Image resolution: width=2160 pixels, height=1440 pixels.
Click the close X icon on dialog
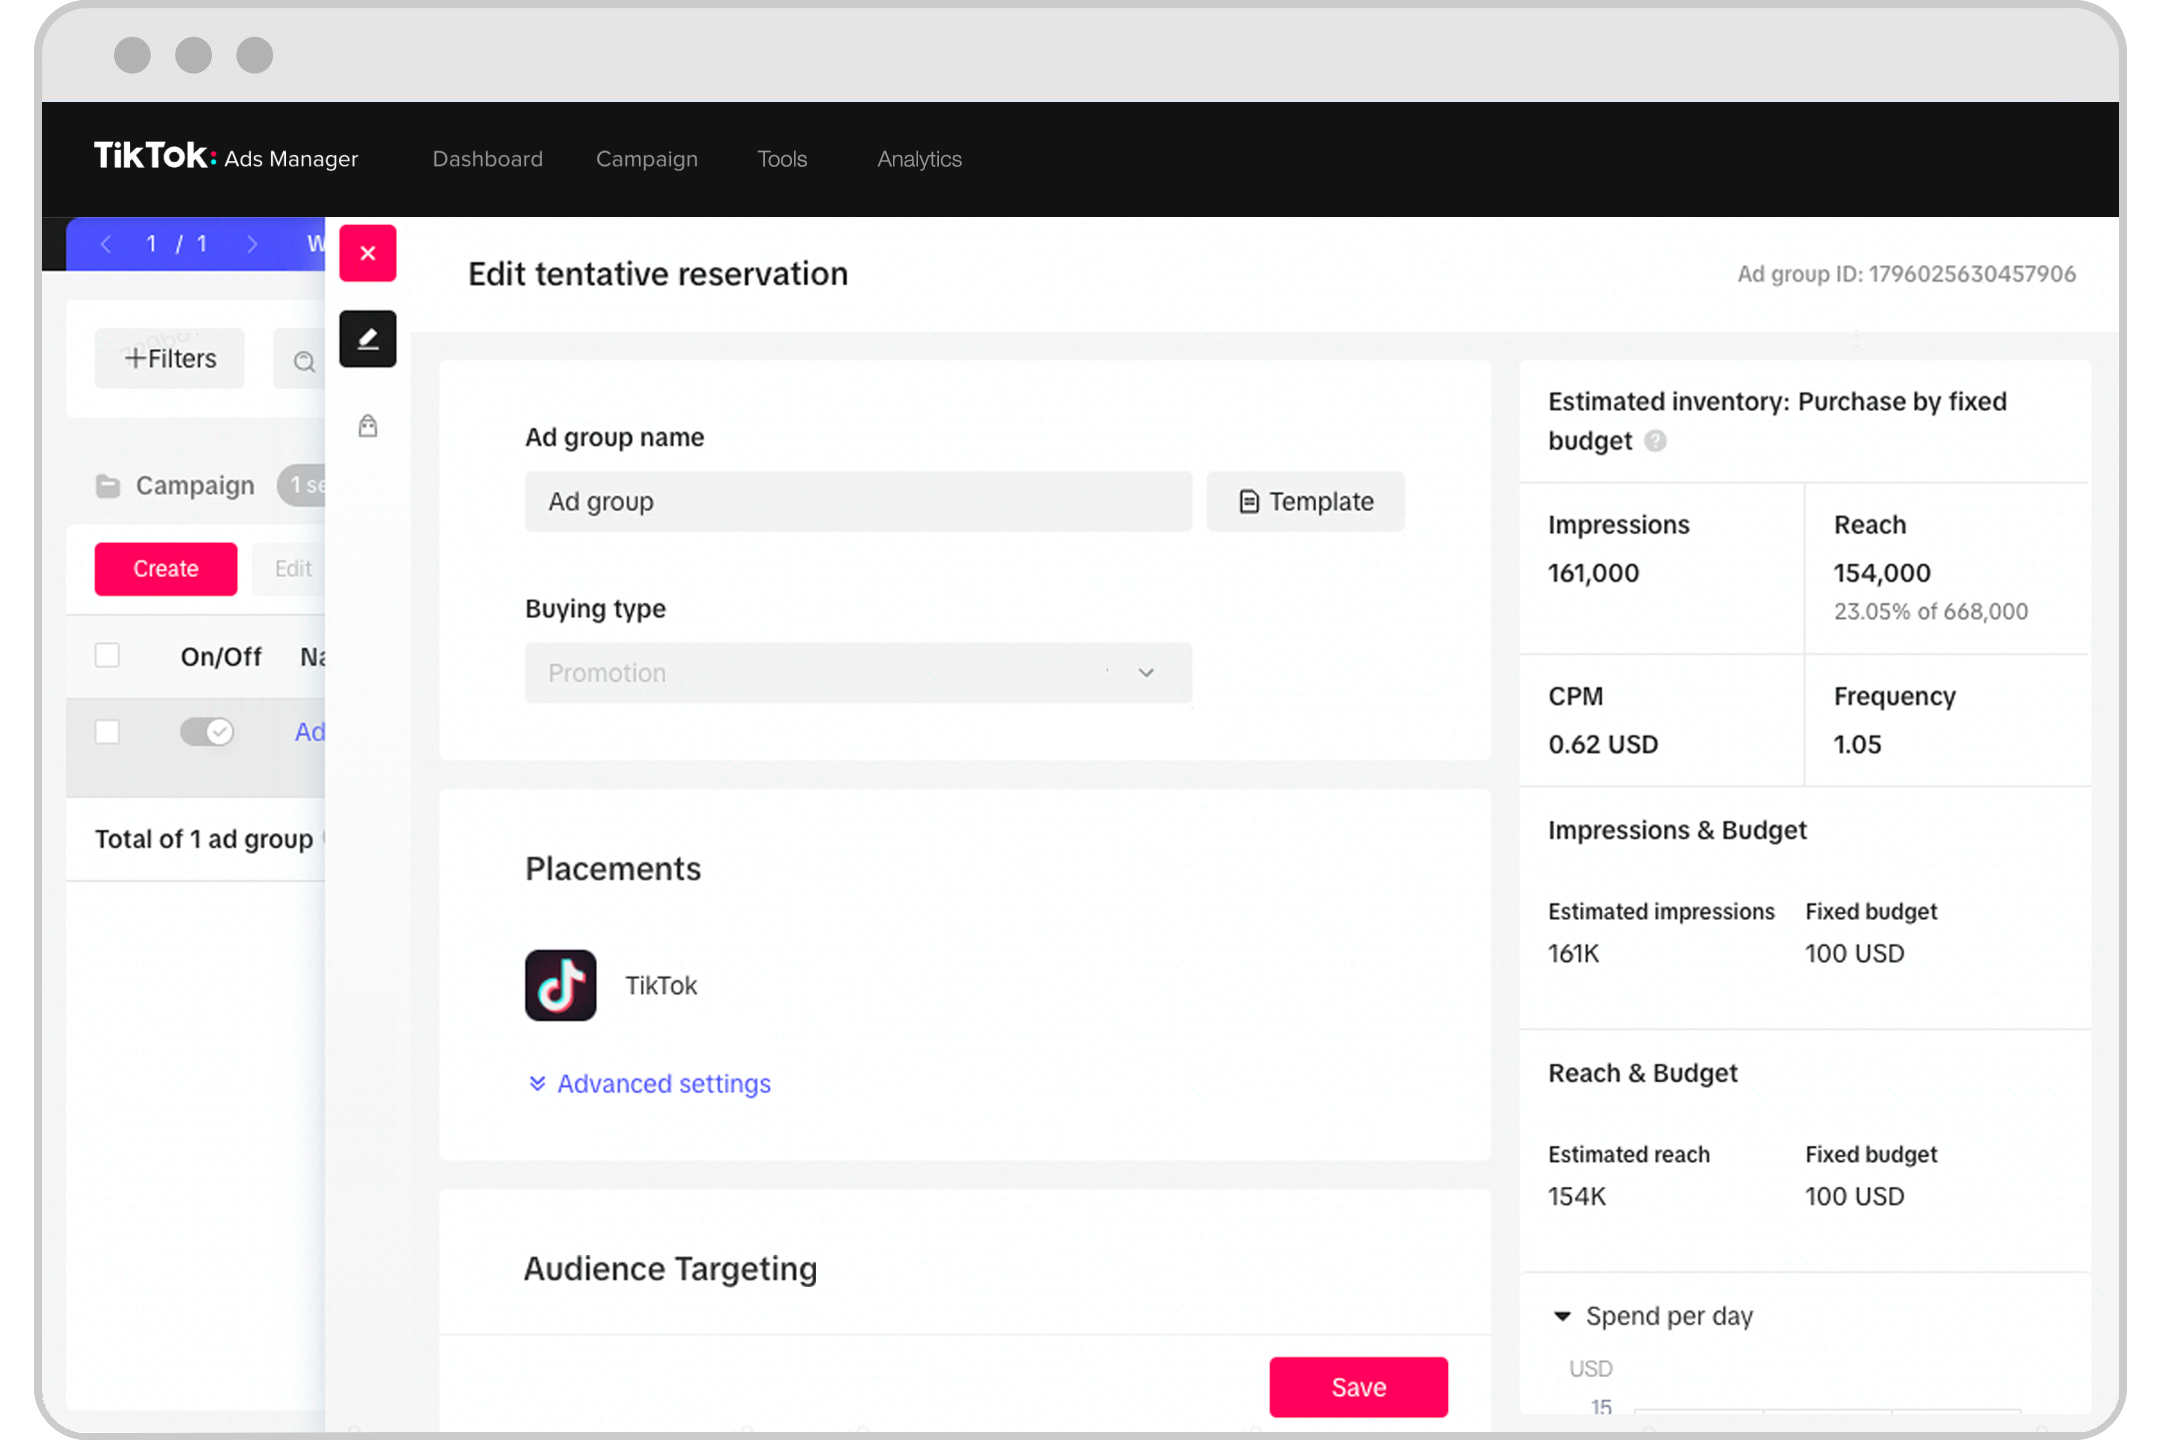(368, 252)
